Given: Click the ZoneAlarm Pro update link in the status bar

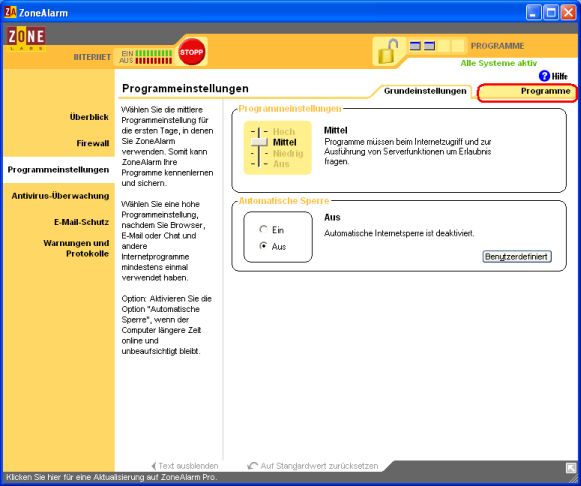Looking at the screenshot, I should coord(112,477).
